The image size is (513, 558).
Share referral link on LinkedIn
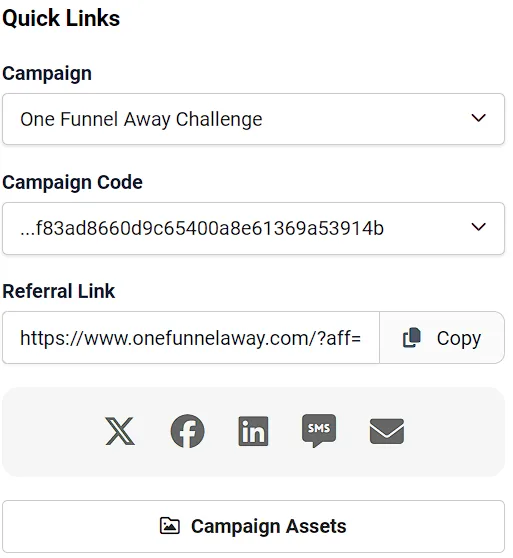coord(253,431)
